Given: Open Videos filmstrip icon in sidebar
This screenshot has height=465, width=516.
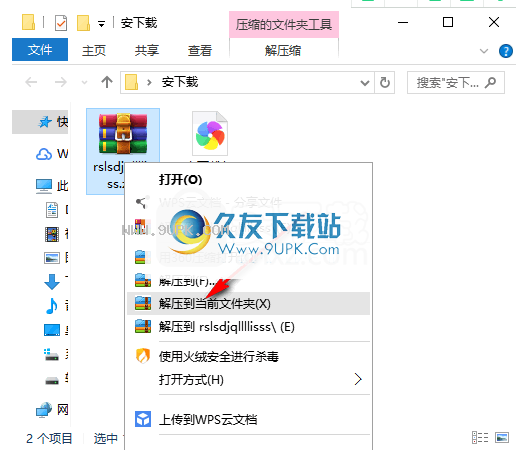Looking at the screenshot, I should coord(52,234).
